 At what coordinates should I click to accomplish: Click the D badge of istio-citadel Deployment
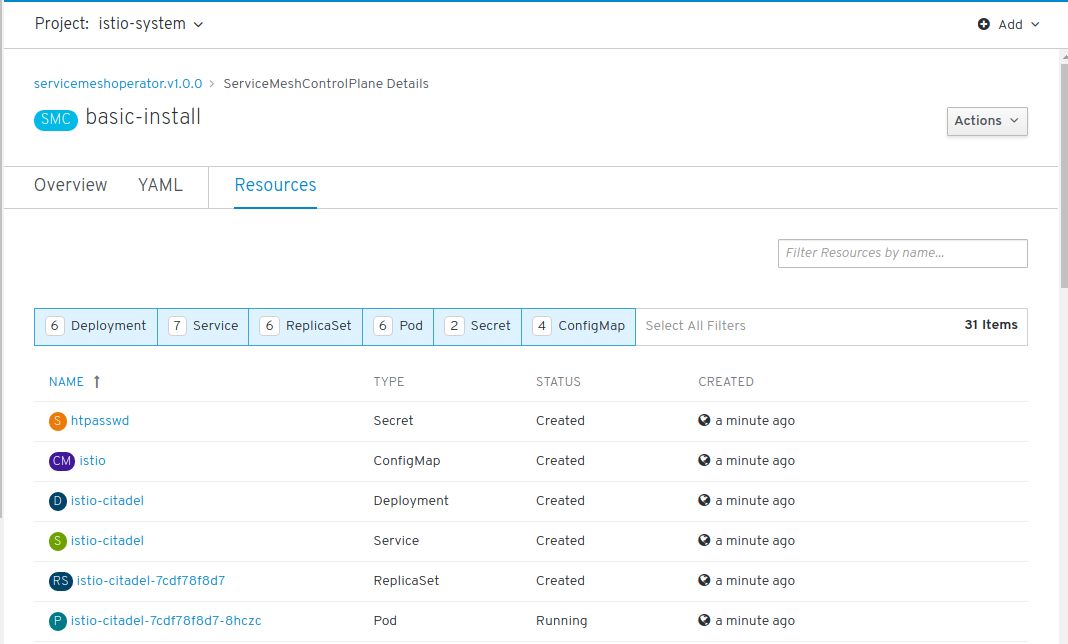[x=58, y=501]
